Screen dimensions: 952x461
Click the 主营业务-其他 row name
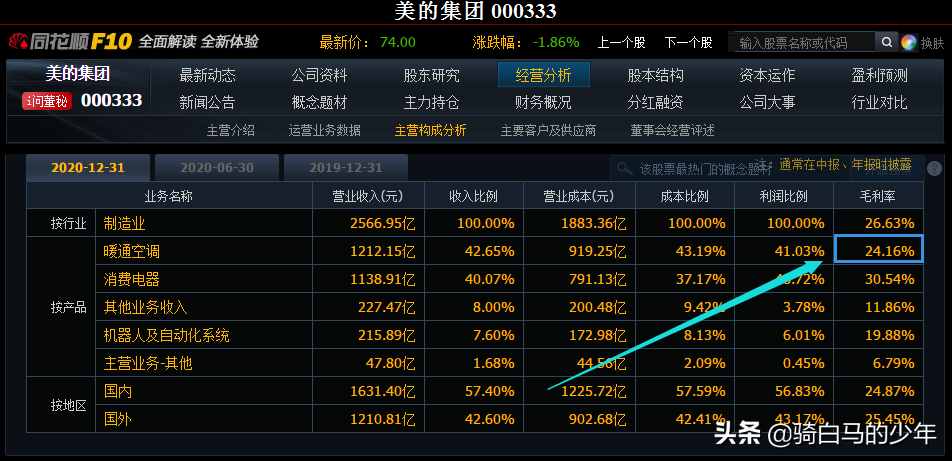148,363
